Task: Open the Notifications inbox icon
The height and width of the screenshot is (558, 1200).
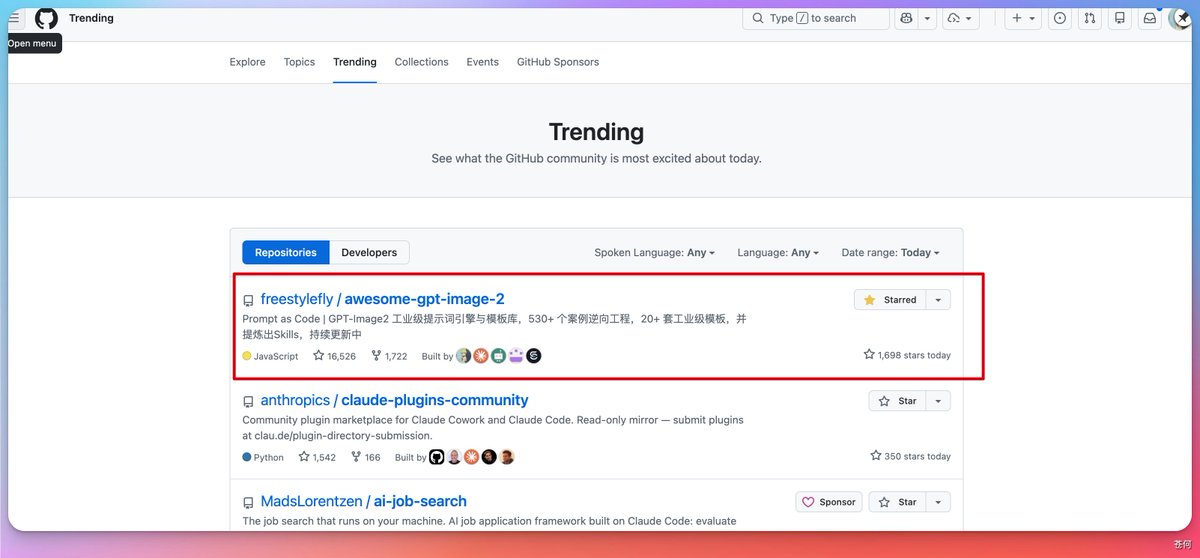Action: coord(1150,18)
